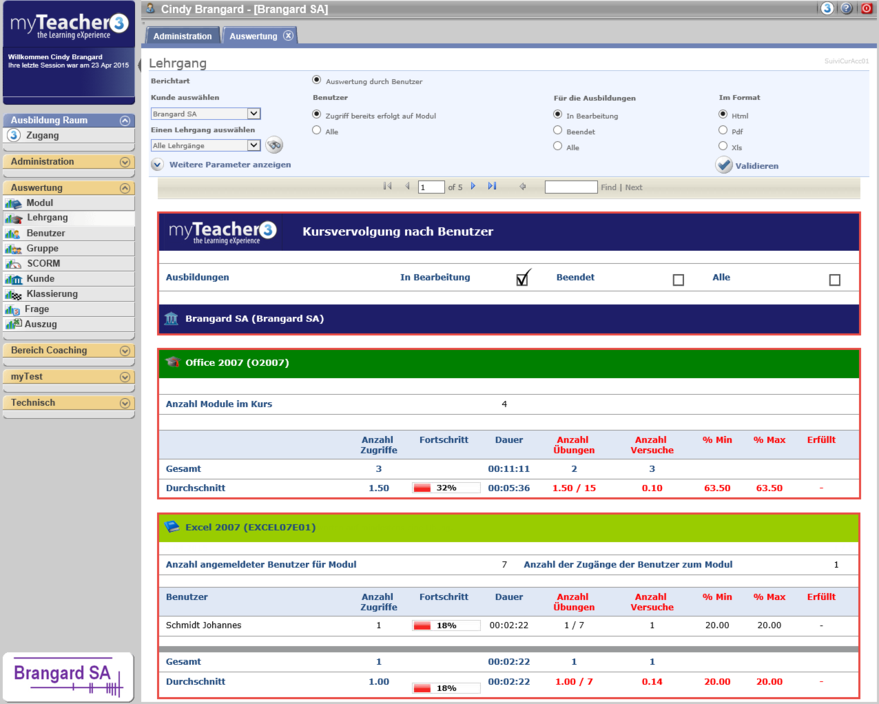Expand the Administration sidebar section

coord(124,162)
